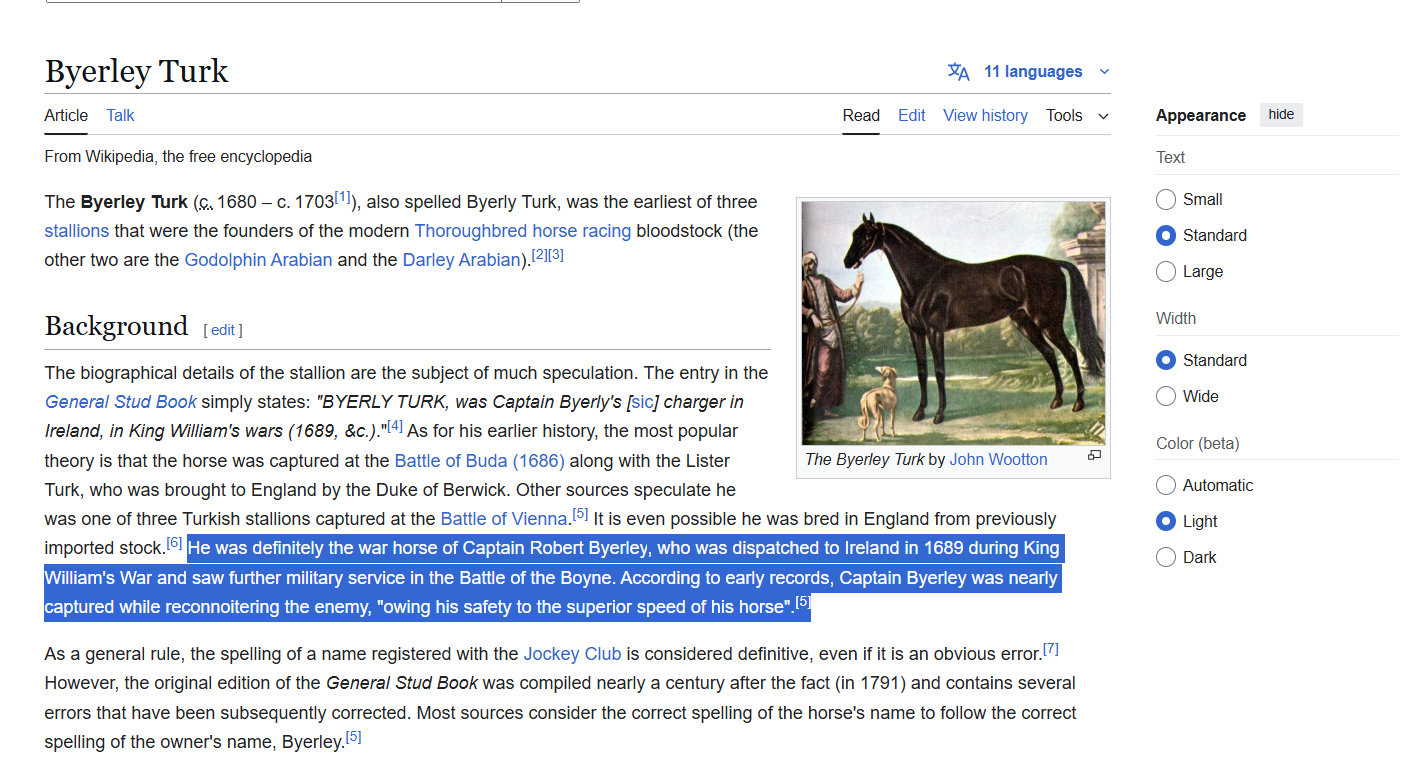Open the Battle of Vienna link

tap(504, 519)
